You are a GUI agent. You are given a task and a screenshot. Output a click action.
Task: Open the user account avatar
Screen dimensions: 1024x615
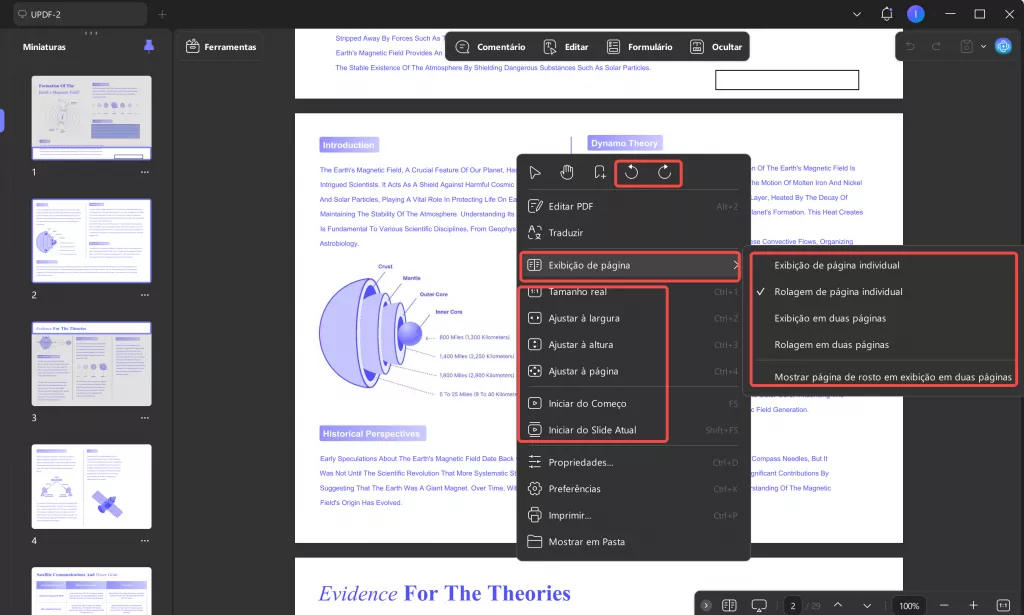[x=916, y=14]
